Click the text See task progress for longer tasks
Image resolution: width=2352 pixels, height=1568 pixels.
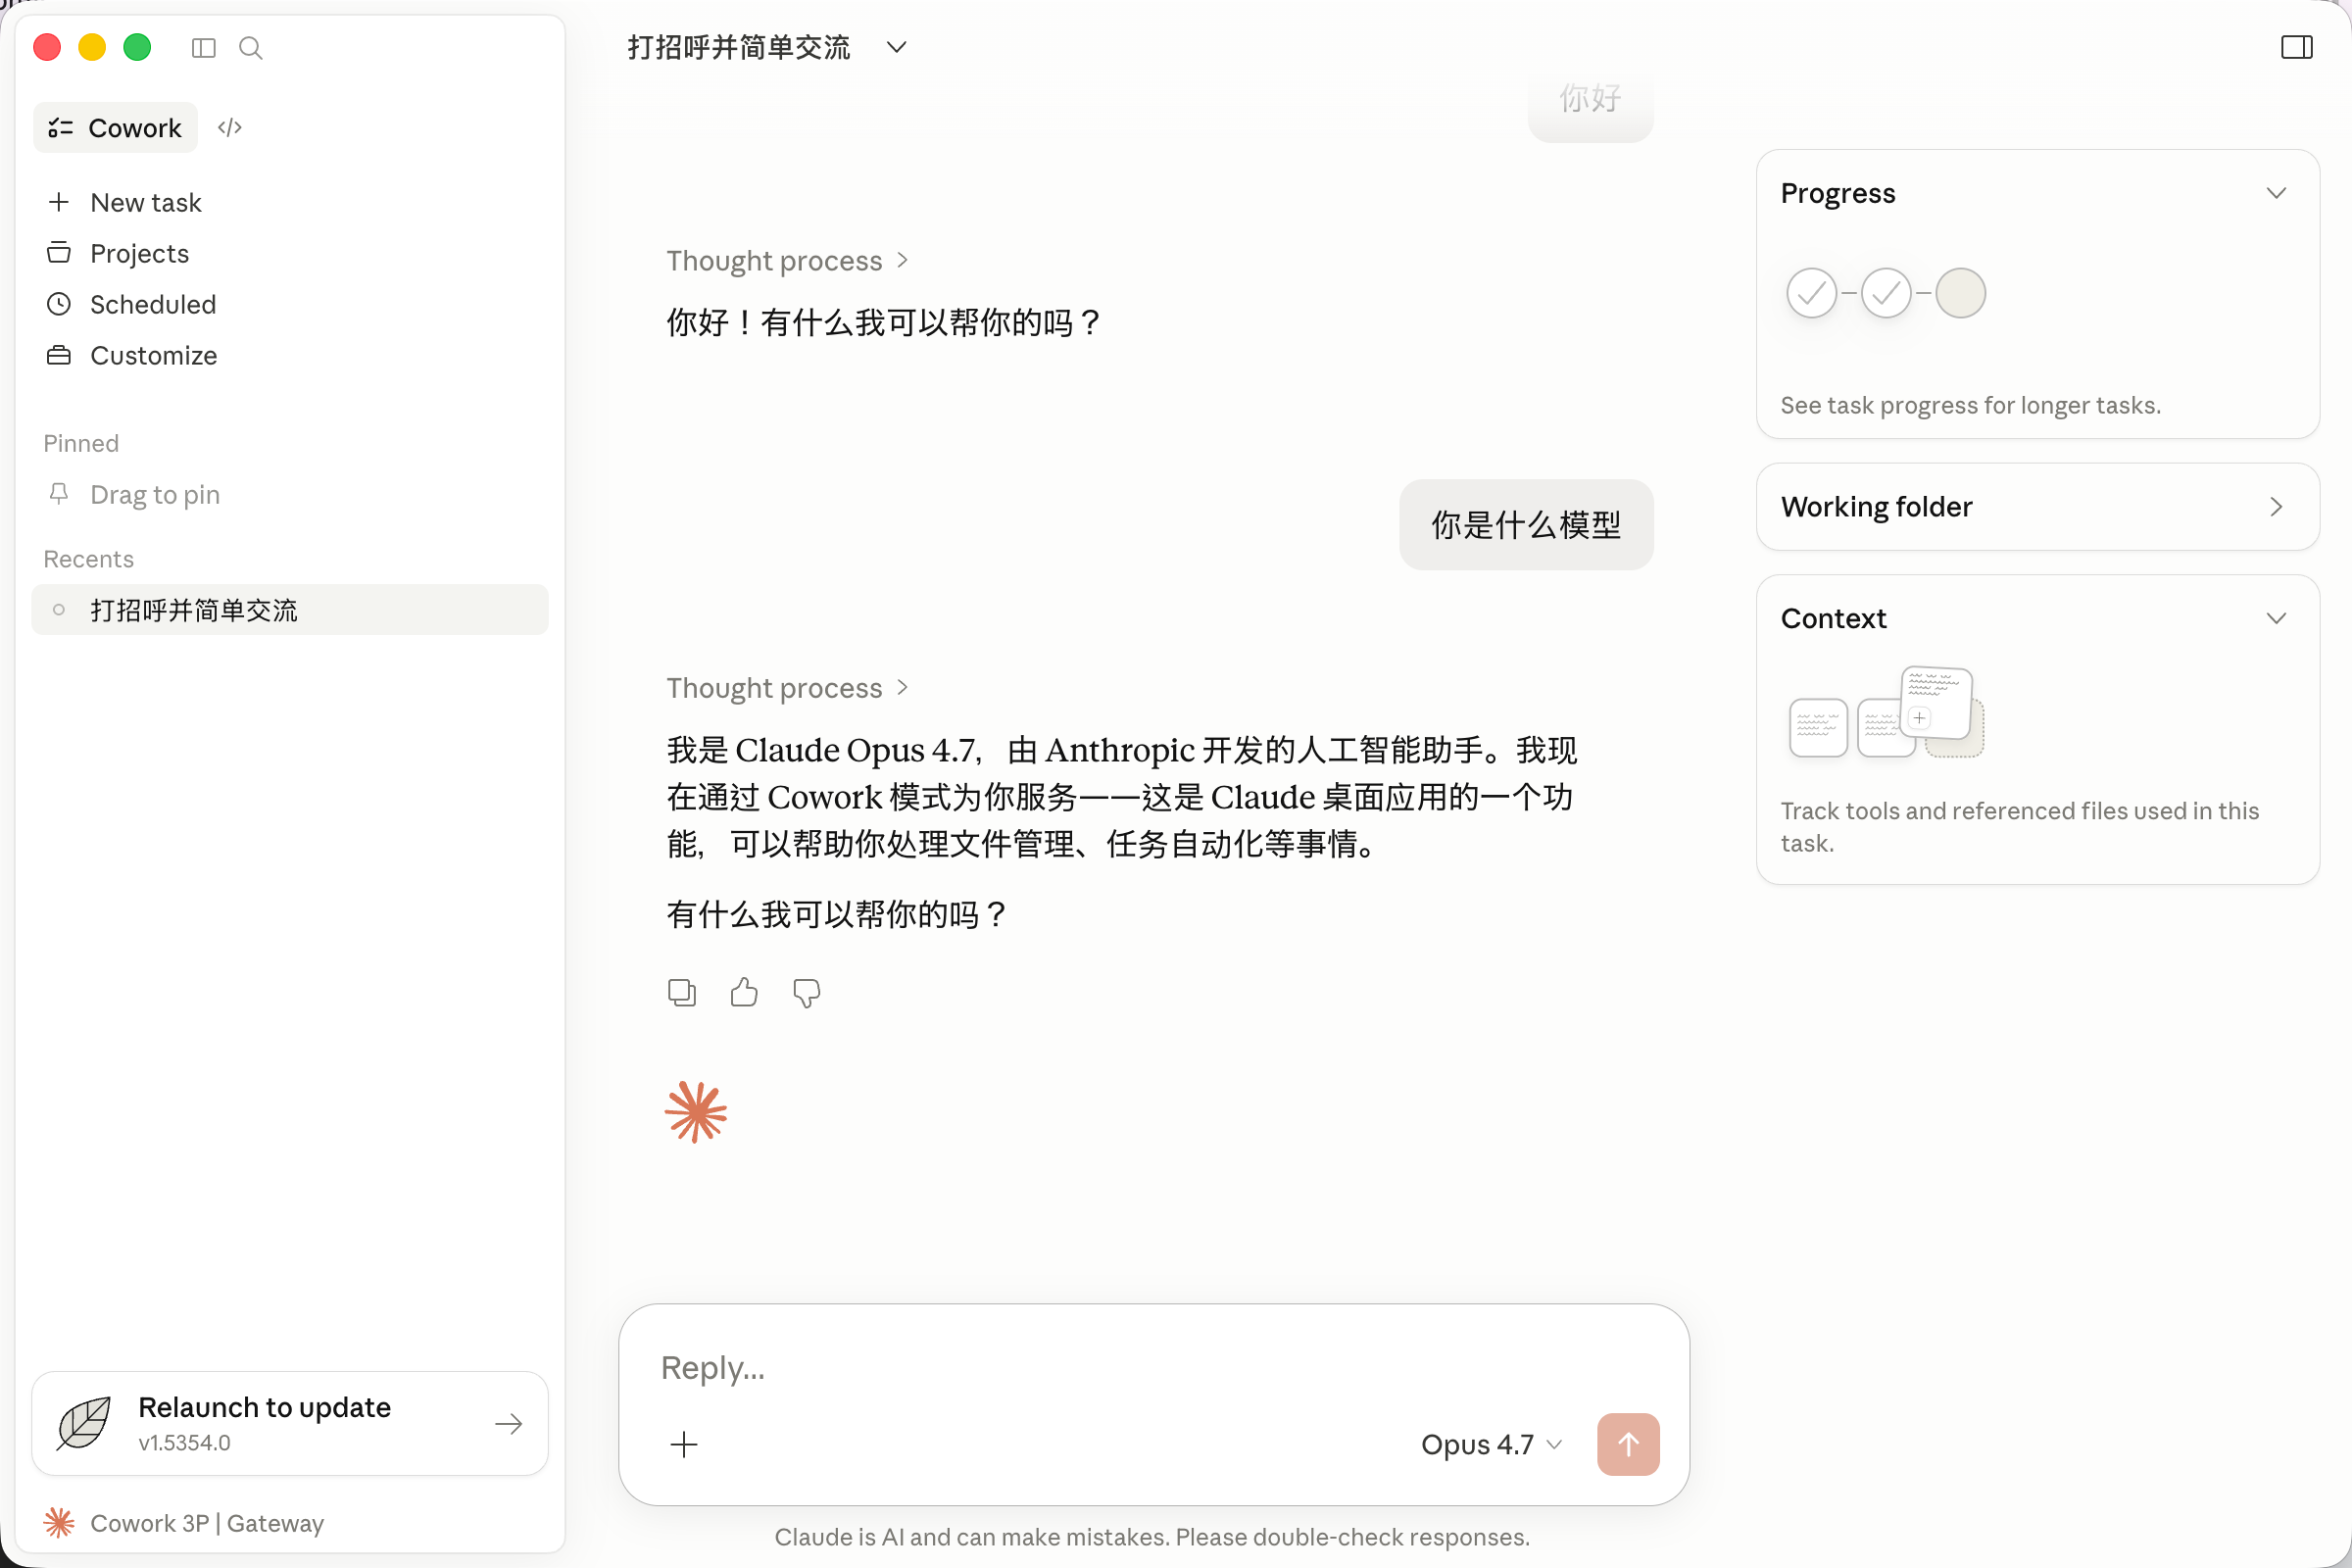[x=1970, y=405]
